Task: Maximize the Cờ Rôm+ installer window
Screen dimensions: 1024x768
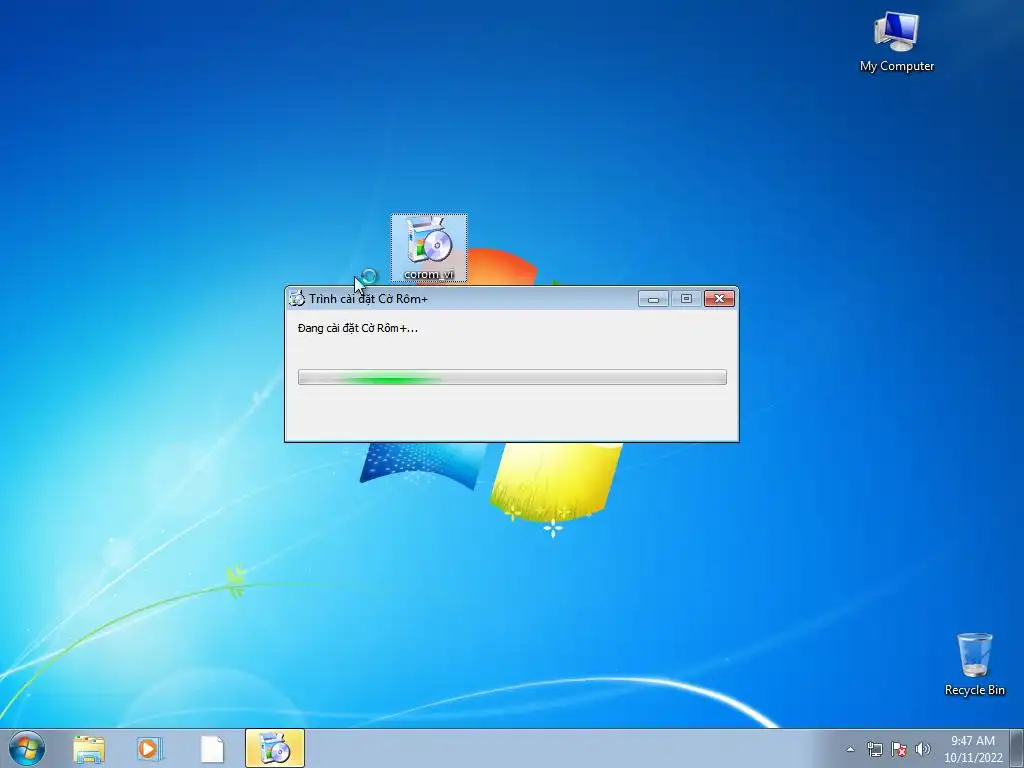Action: 686,298
